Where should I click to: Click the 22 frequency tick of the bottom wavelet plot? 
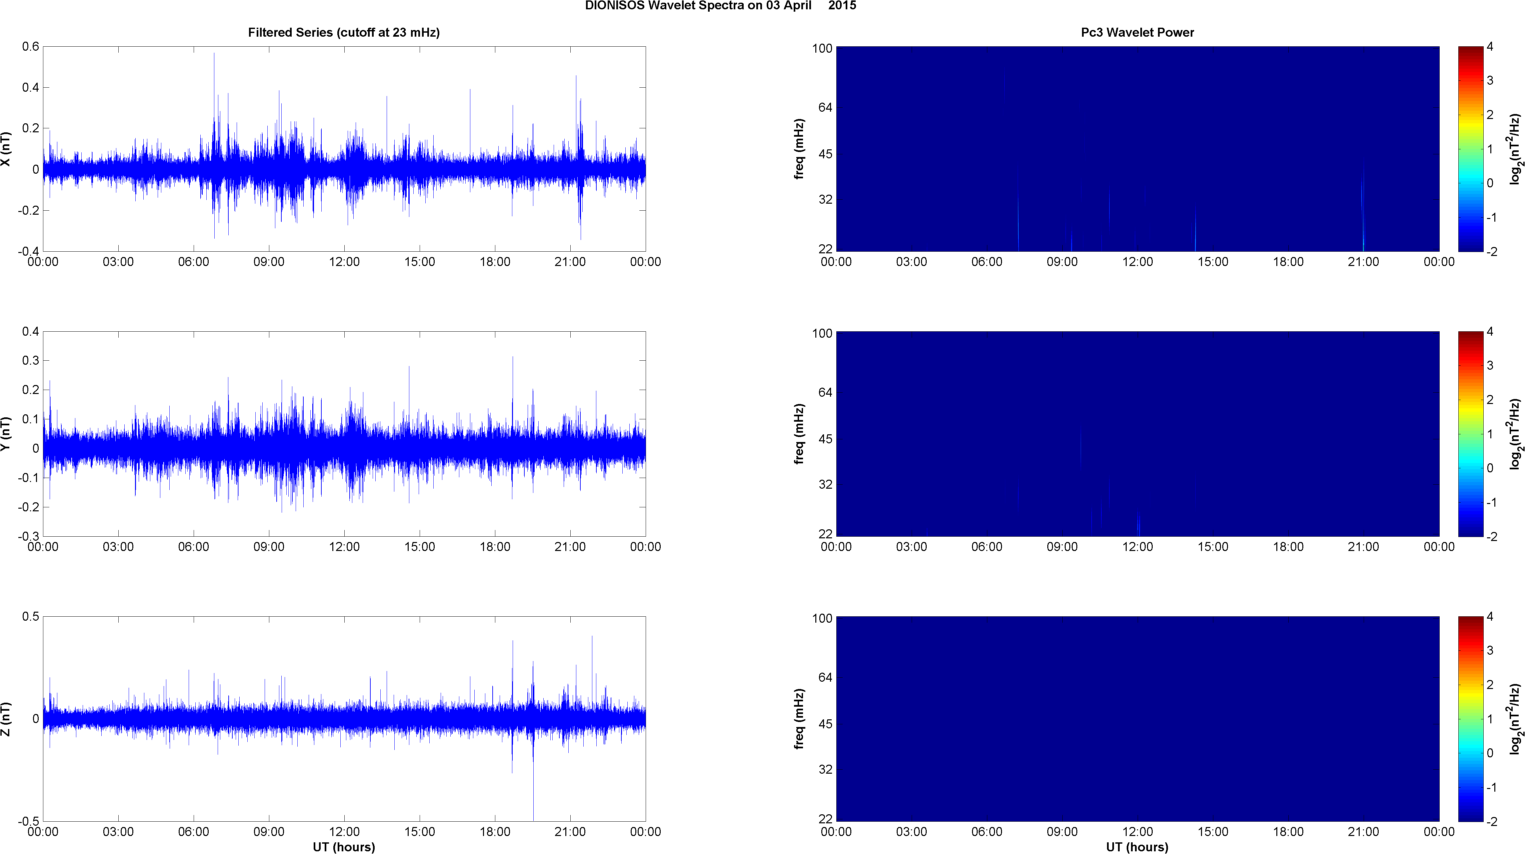pyautogui.click(x=826, y=819)
